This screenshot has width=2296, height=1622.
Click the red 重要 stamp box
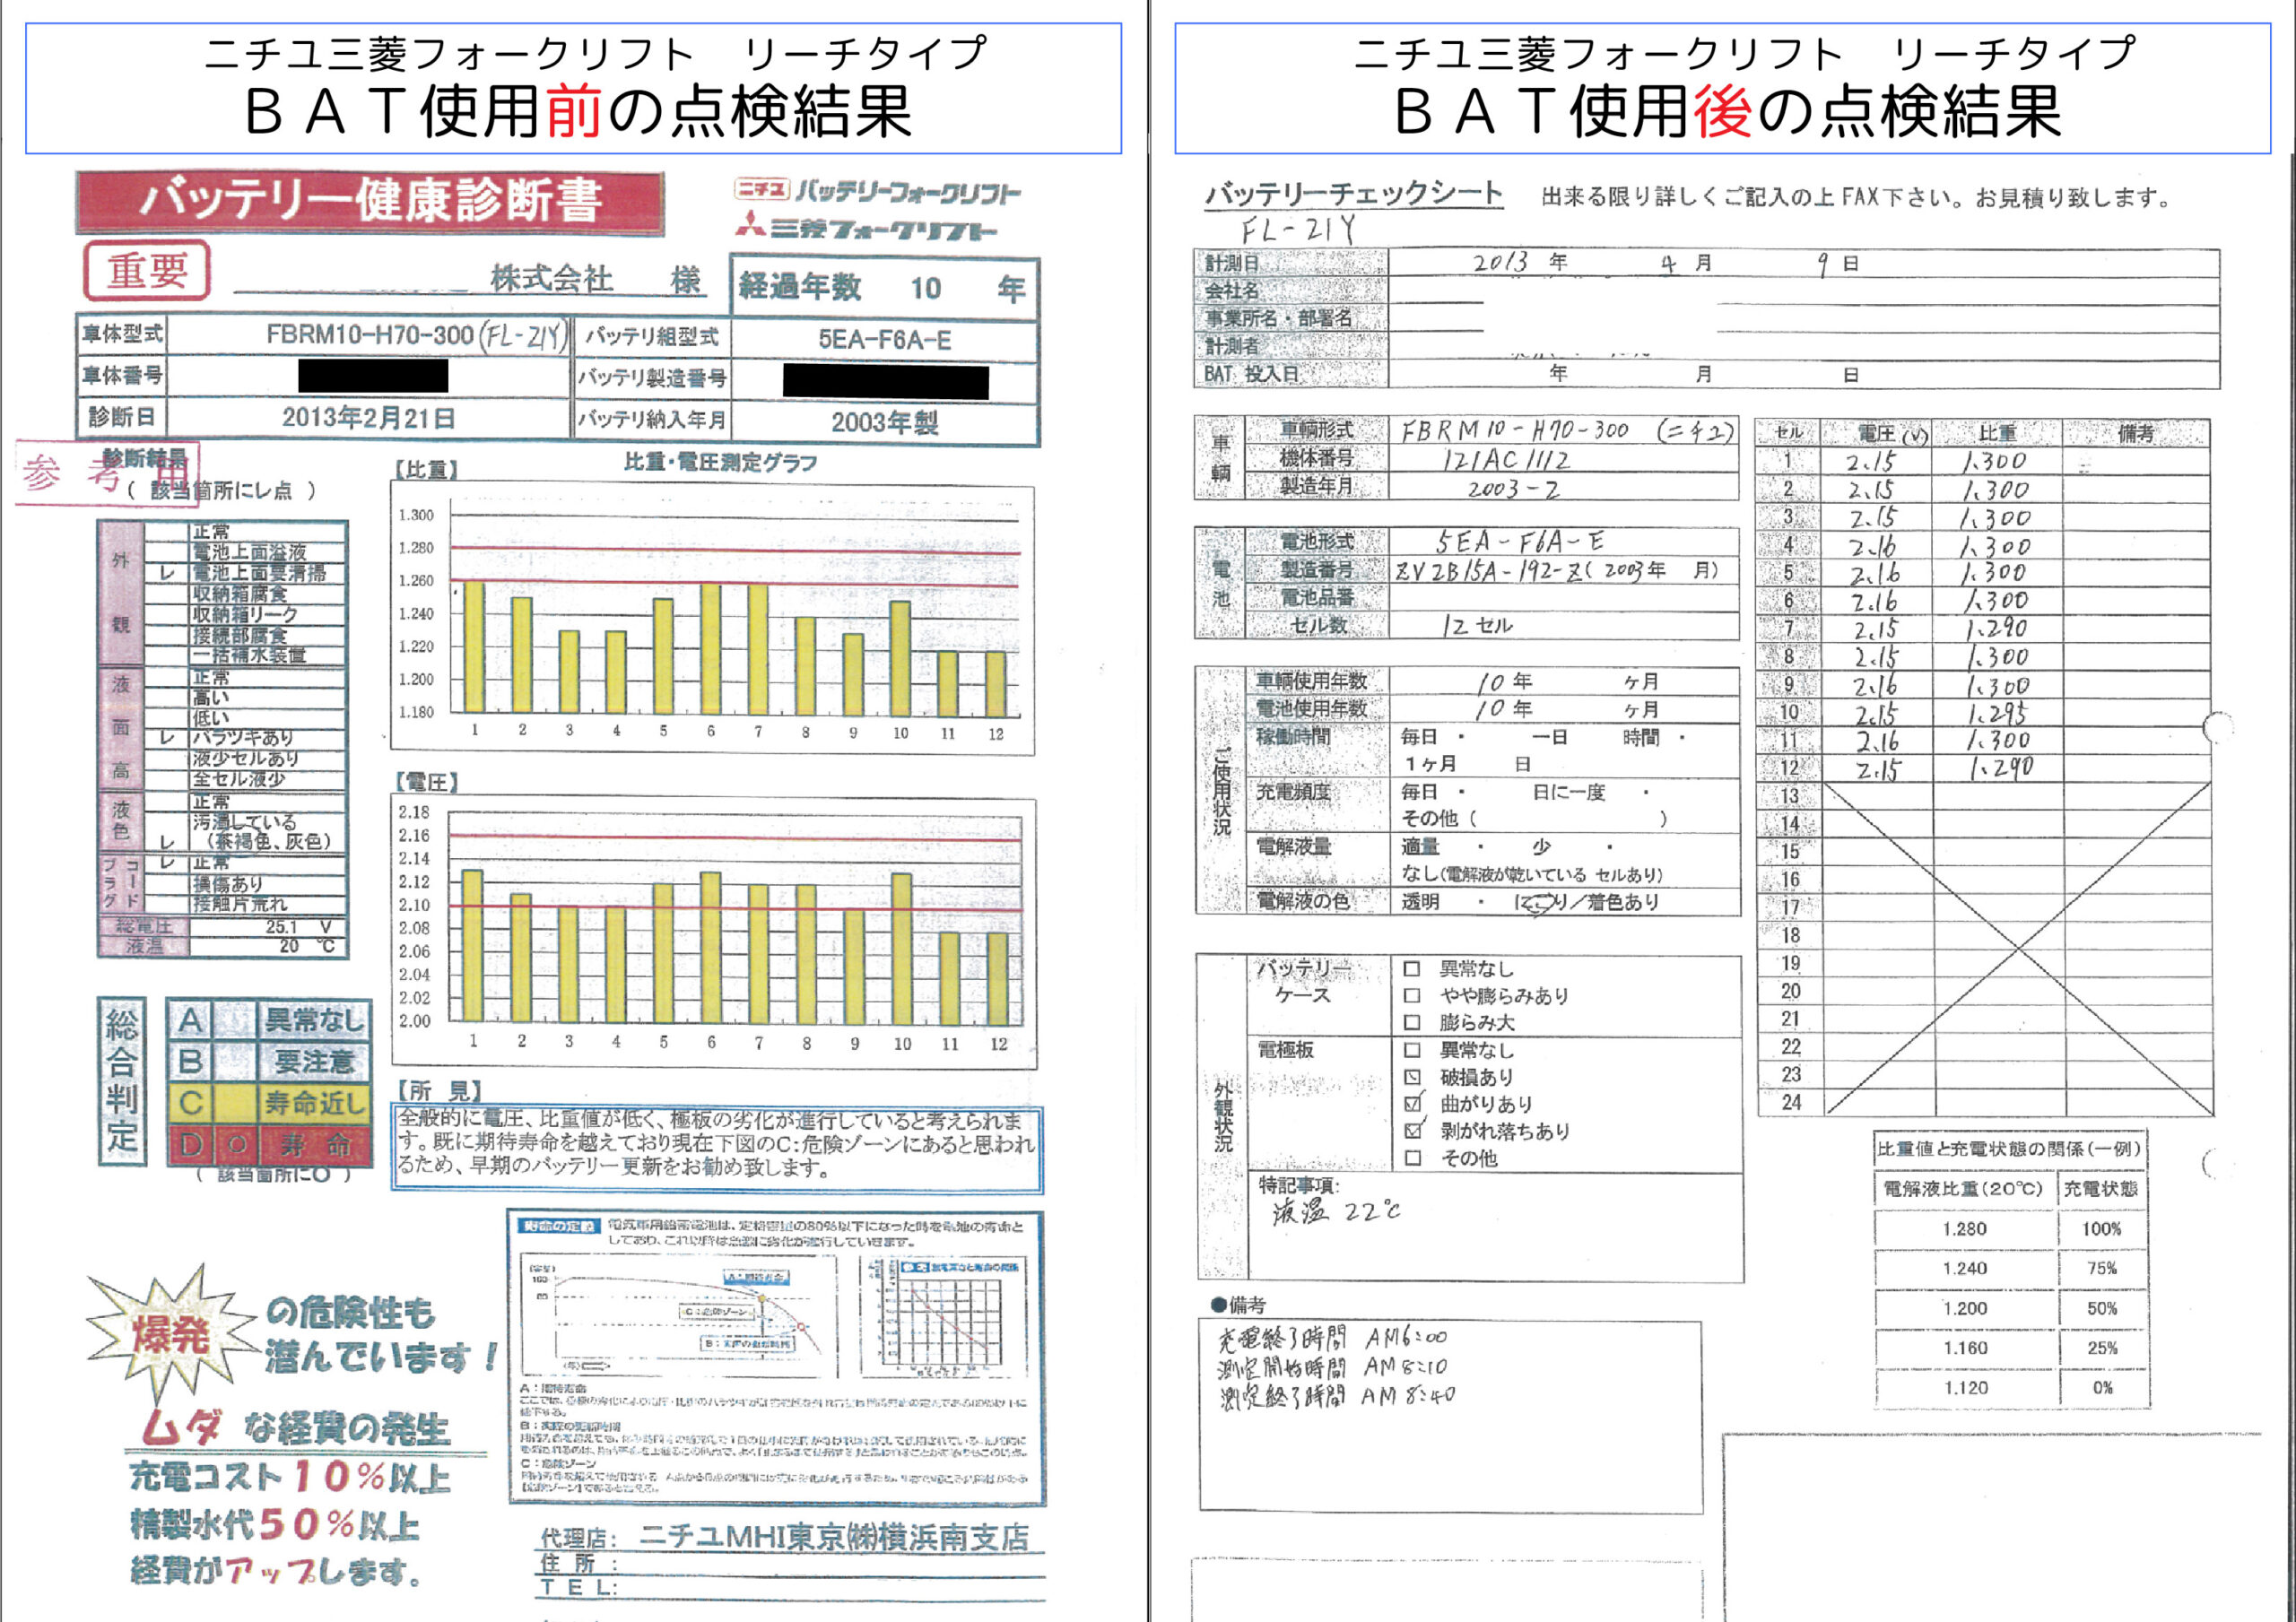click(147, 271)
